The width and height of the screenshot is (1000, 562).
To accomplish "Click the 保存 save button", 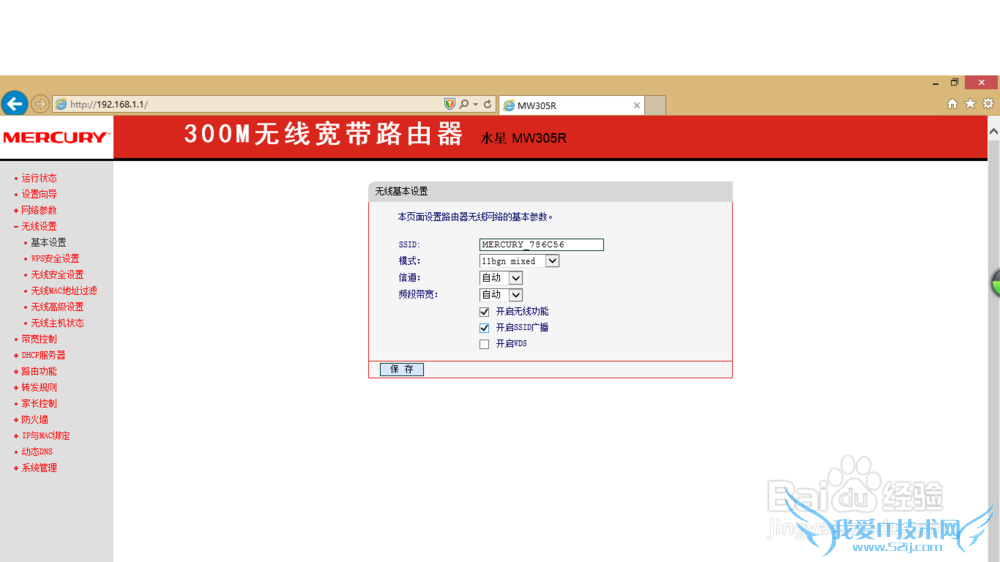I will (402, 369).
